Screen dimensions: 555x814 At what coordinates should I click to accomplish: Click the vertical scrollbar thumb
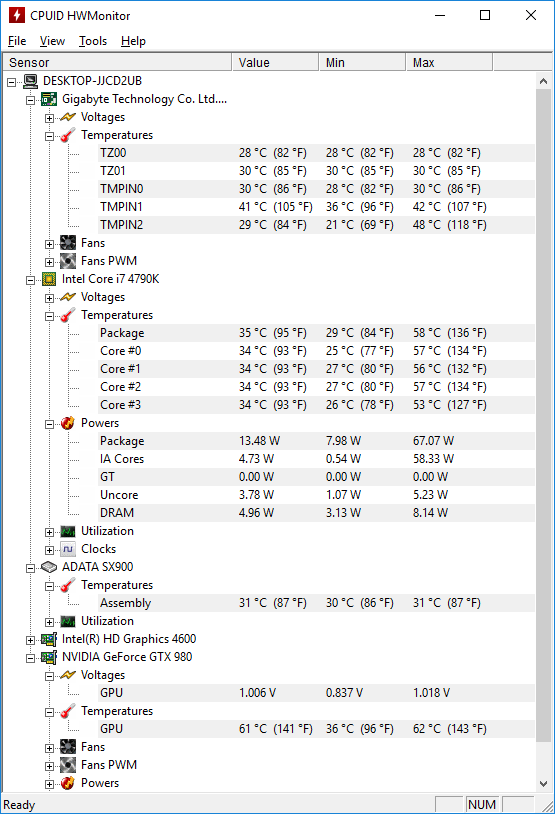point(544,415)
